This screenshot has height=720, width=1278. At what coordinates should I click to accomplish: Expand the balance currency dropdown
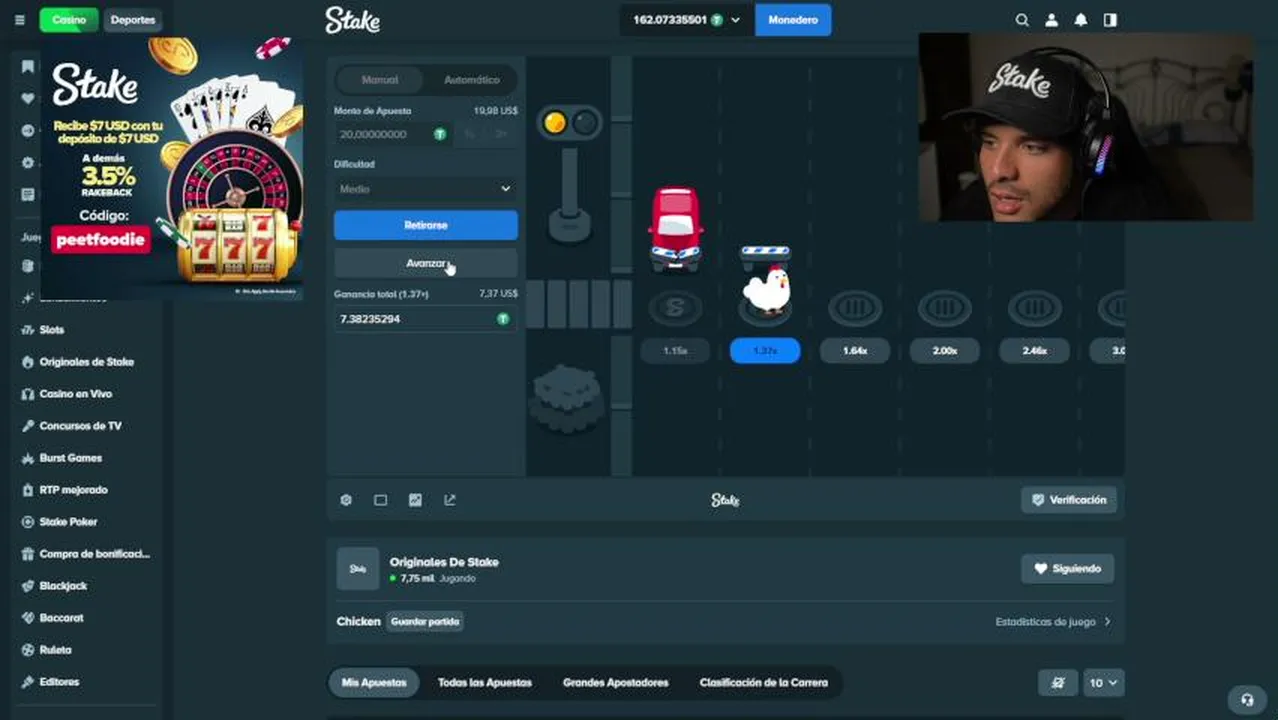point(736,20)
